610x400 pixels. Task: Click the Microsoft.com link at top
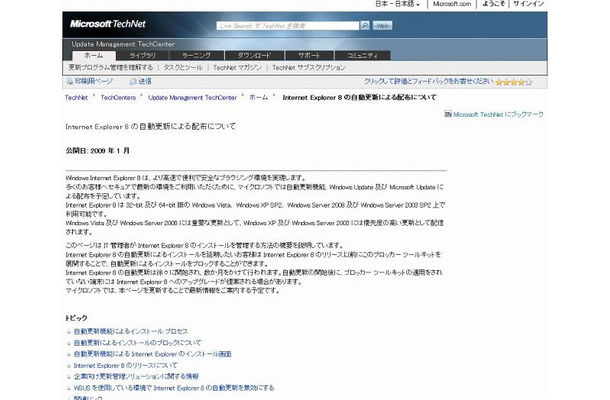[x=452, y=4]
